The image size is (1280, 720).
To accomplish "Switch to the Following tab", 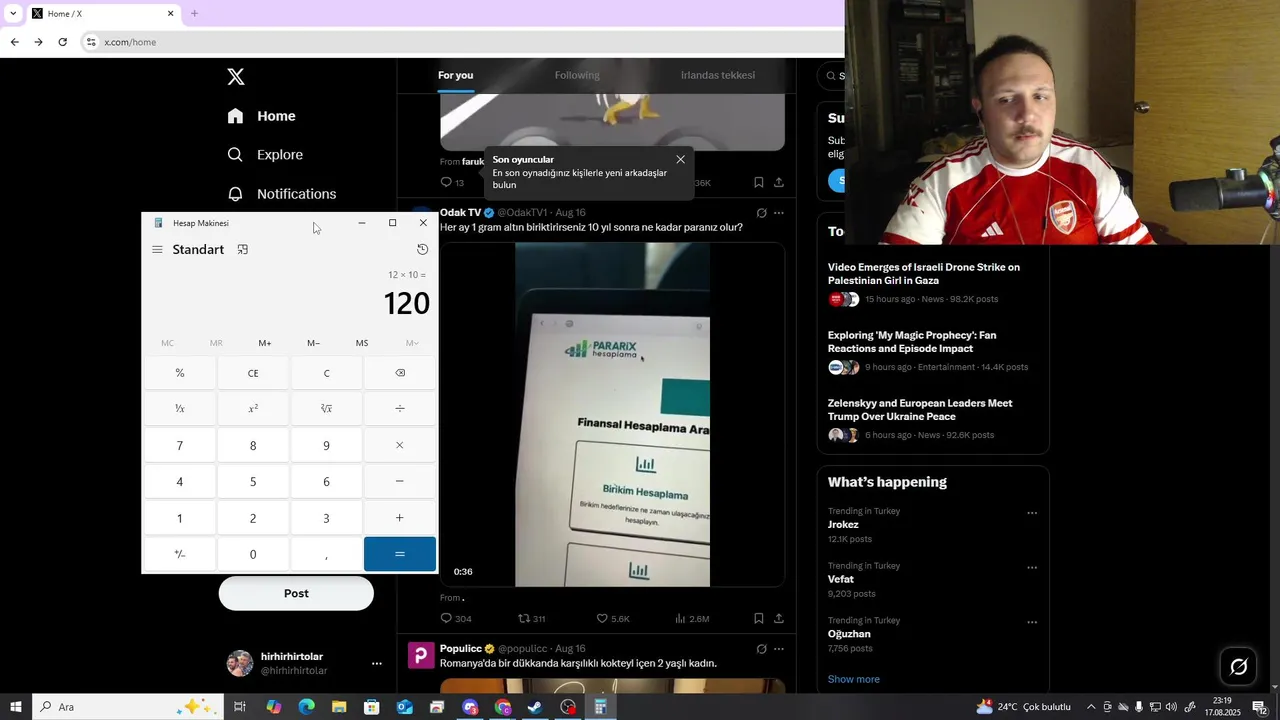I will tap(577, 75).
